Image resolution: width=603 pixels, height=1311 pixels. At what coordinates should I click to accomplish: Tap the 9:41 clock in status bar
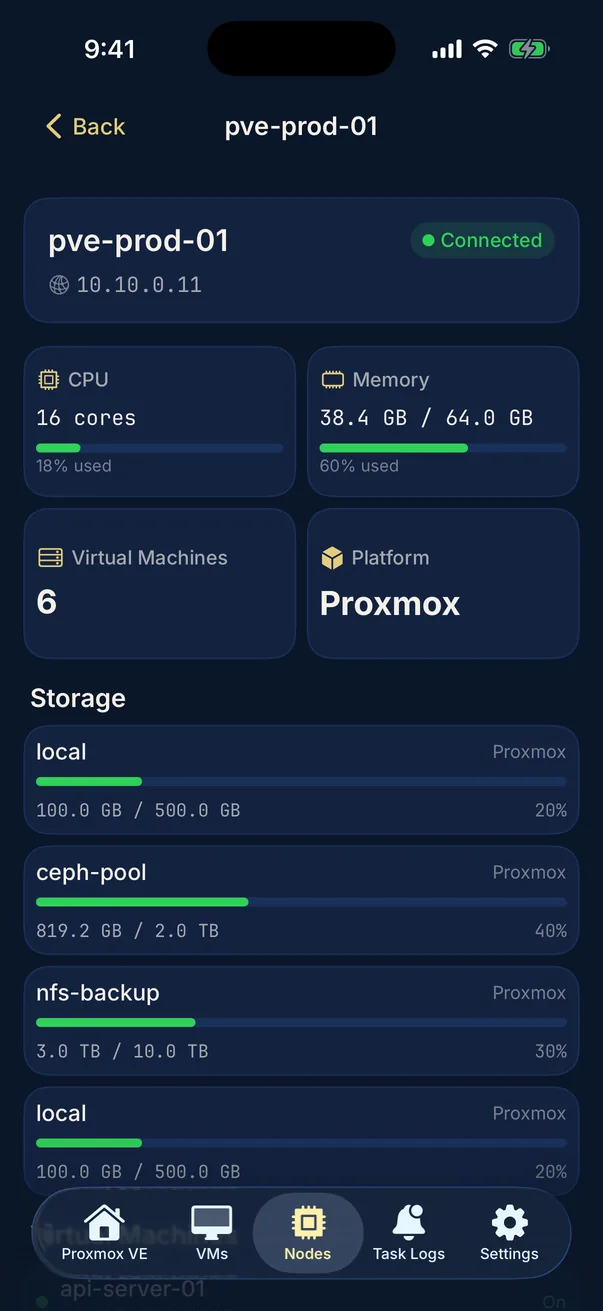pos(110,49)
